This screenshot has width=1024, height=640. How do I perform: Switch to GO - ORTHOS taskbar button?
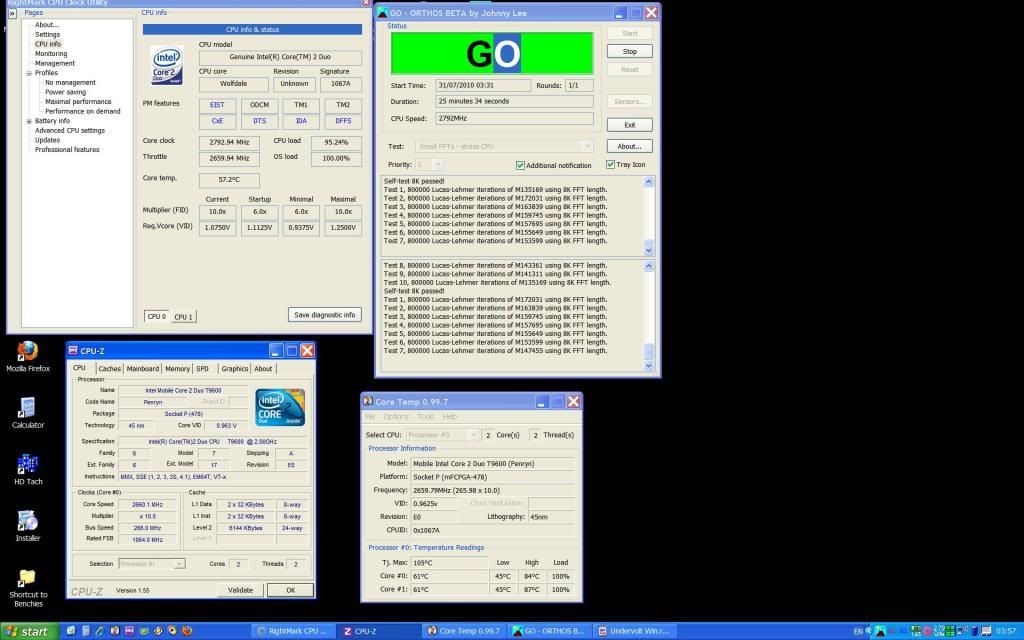tap(550, 631)
